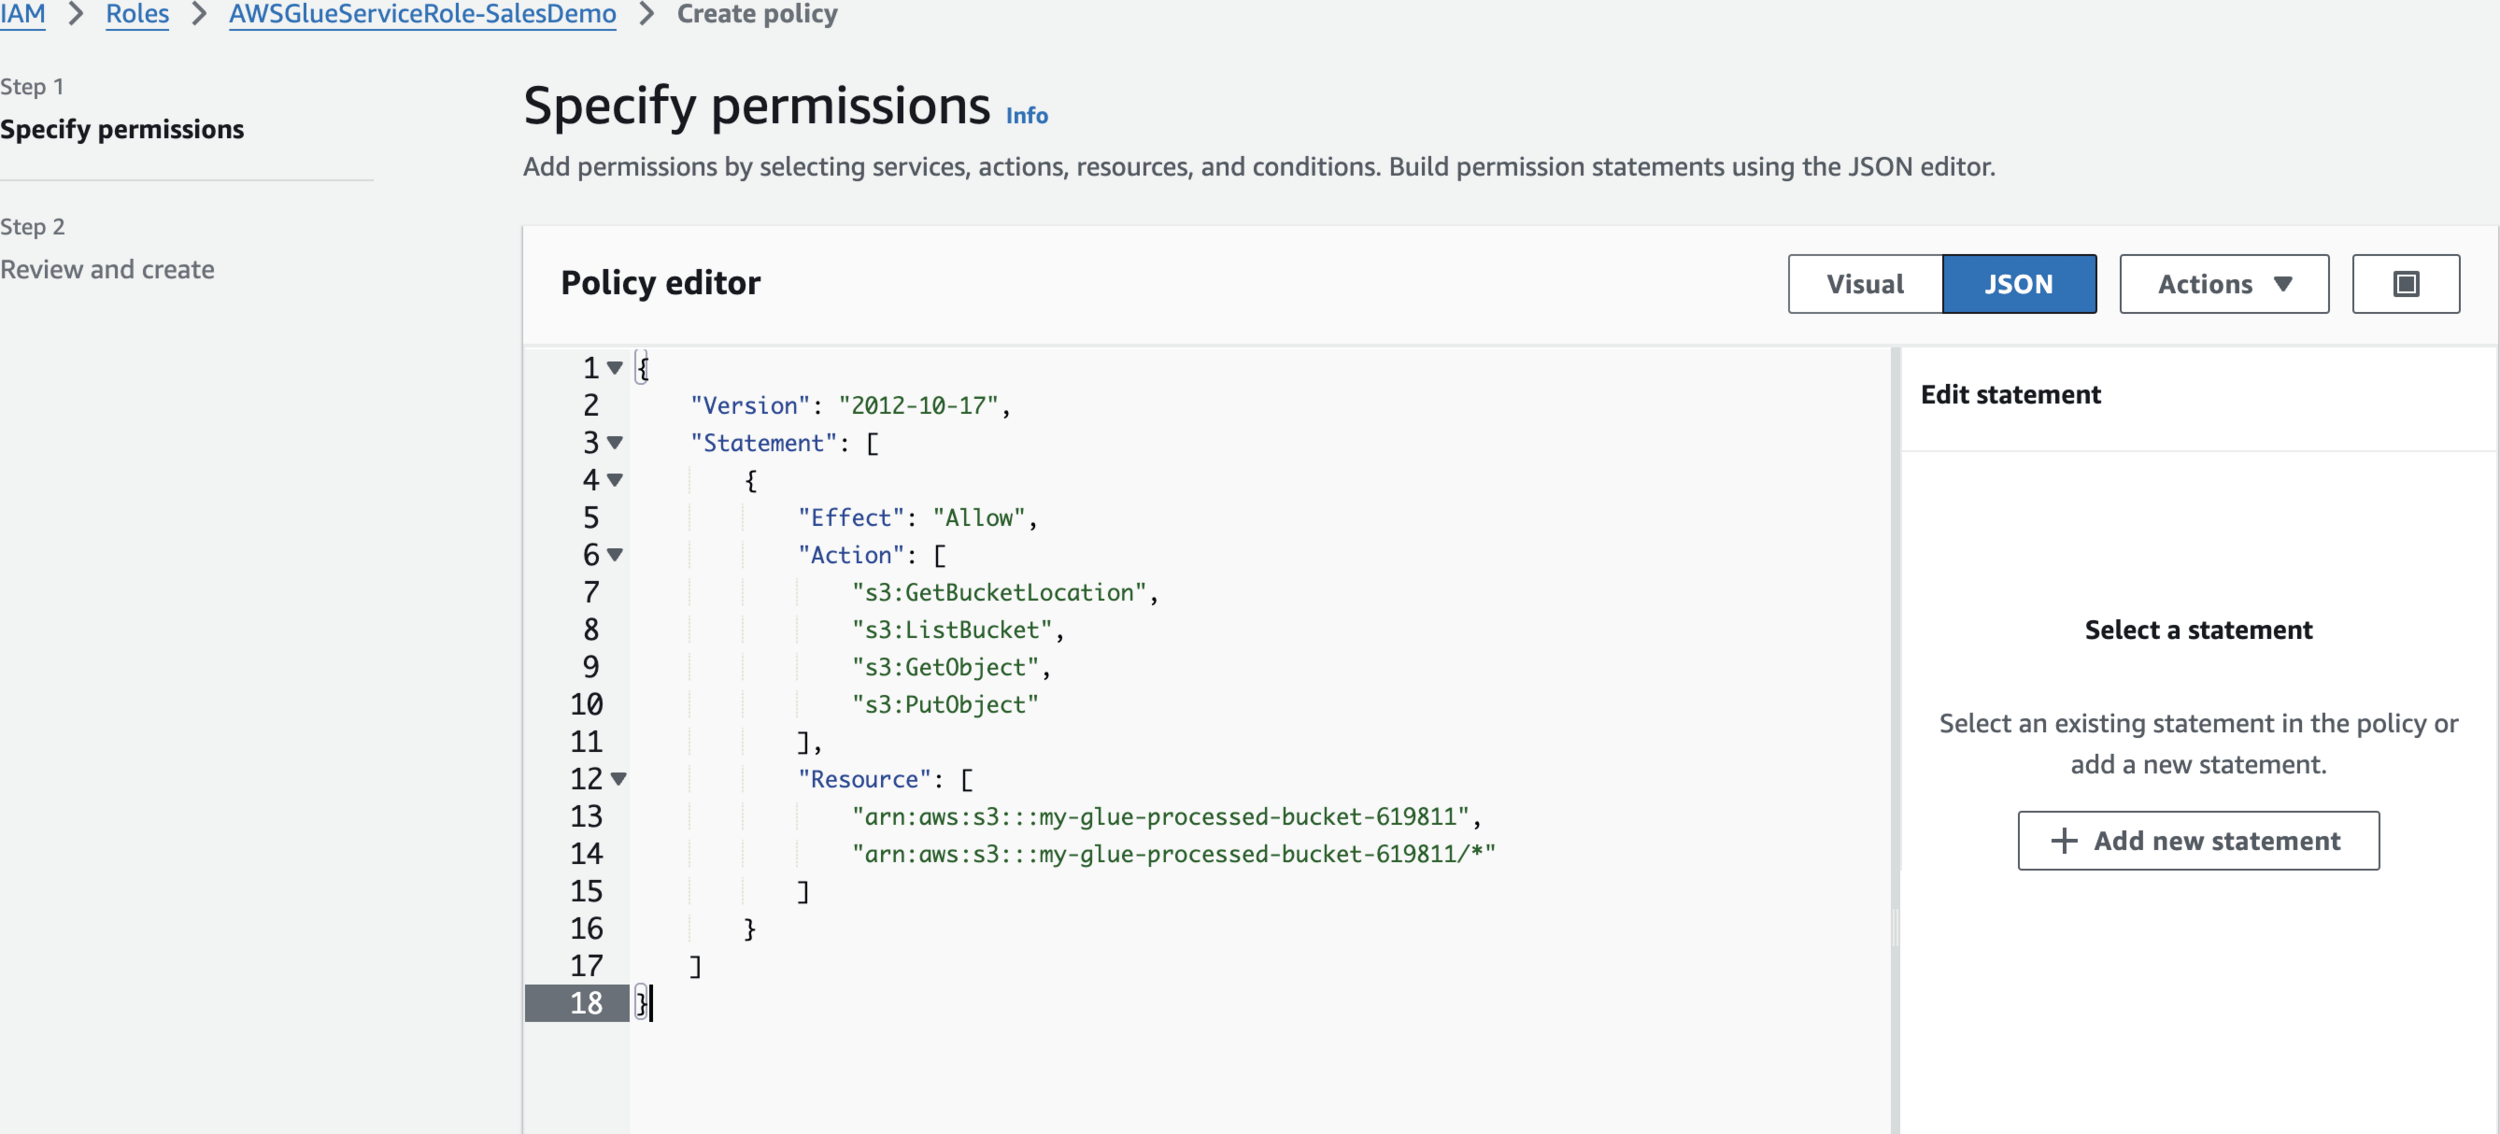Open the AWSGlueServiceRole-SalesDemo breadcrumb link
The width and height of the screenshot is (2500, 1134).
pos(422,14)
